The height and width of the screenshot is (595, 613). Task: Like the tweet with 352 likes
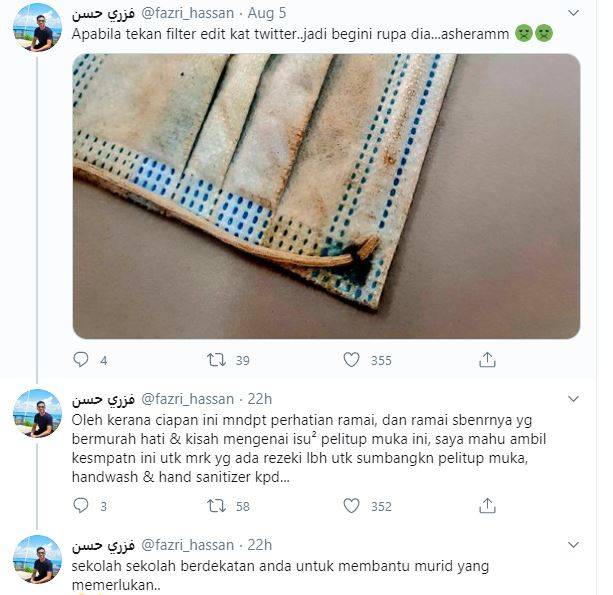(351, 506)
